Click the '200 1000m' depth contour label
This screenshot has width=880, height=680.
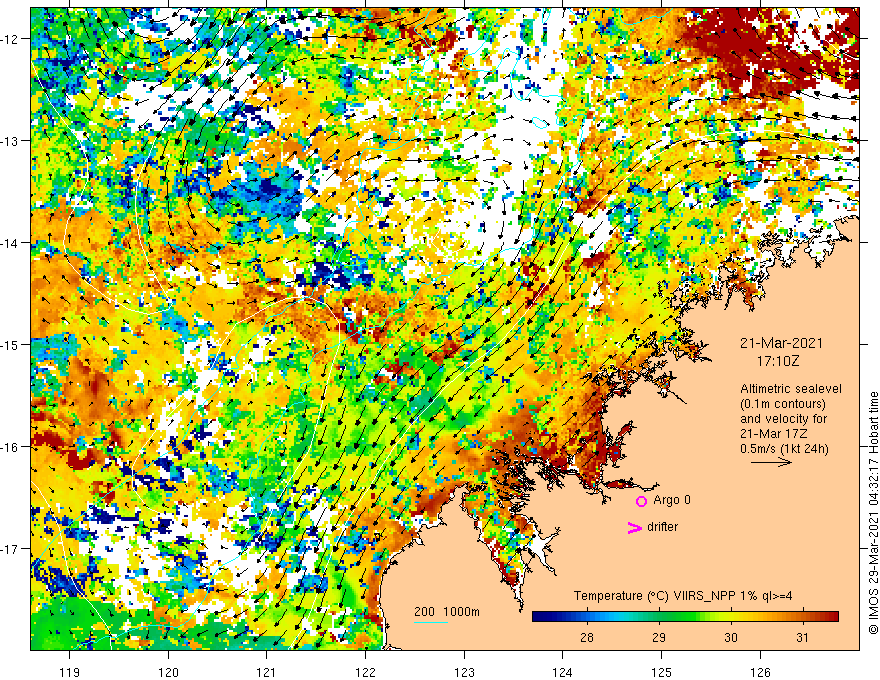[x=447, y=612]
